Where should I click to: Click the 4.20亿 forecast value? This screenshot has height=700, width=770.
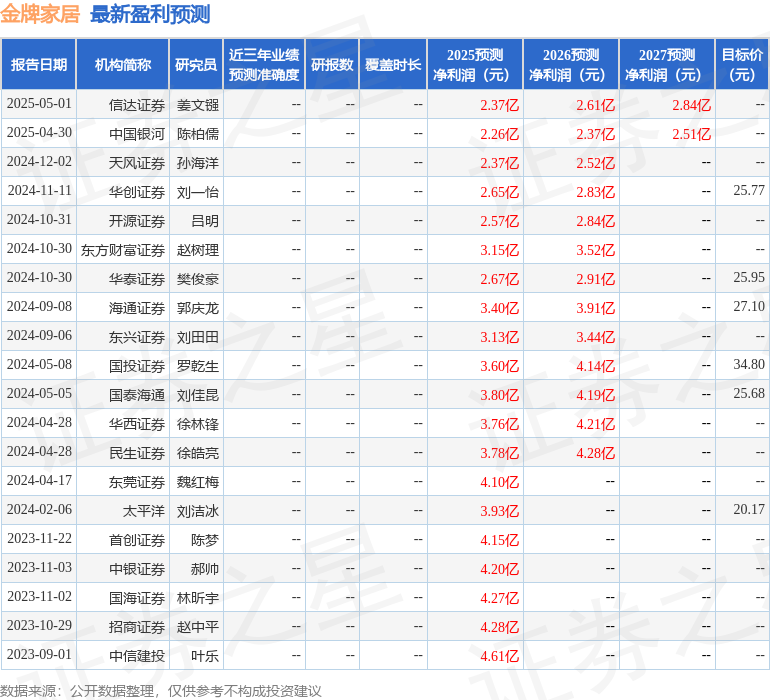pos(499,569)
